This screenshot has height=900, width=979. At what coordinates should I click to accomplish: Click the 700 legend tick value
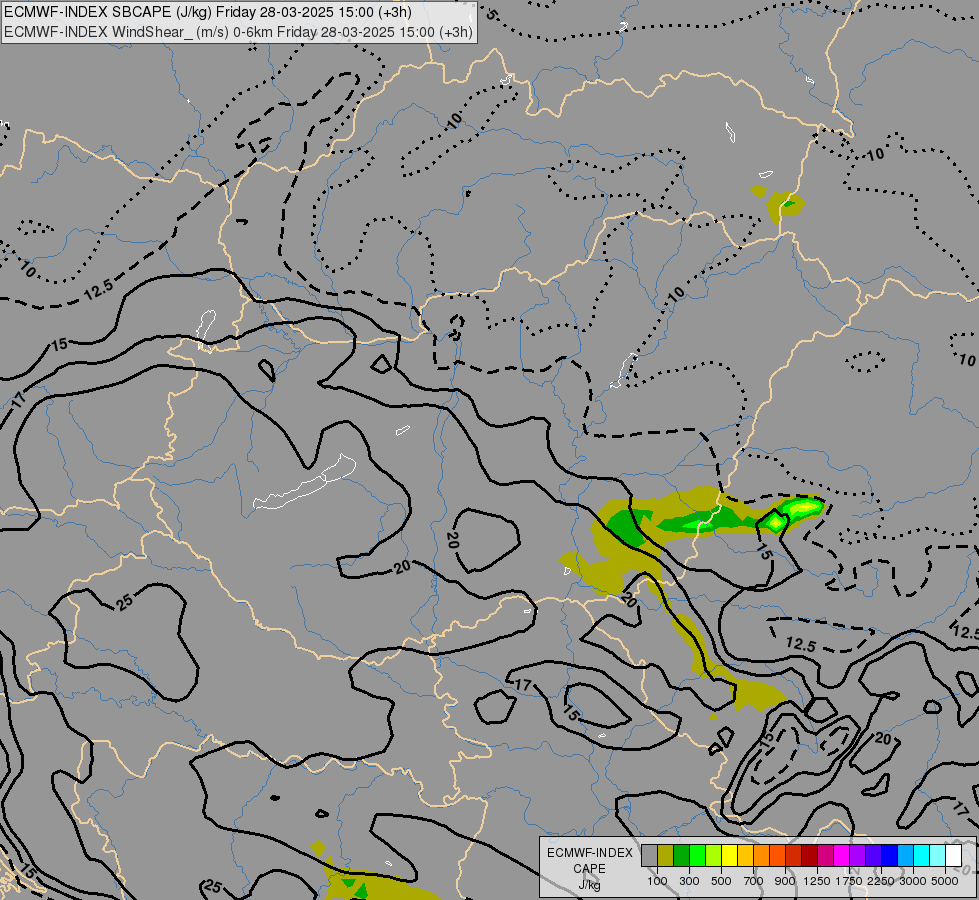[754, 881]
